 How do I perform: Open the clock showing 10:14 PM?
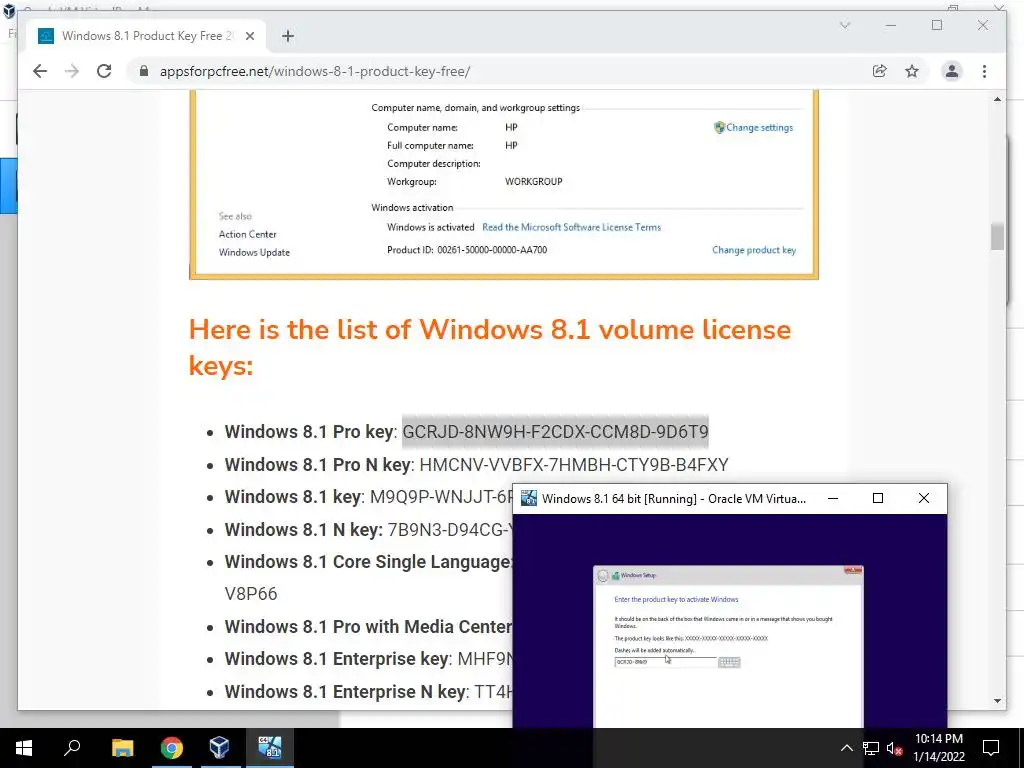click(938, 748)
